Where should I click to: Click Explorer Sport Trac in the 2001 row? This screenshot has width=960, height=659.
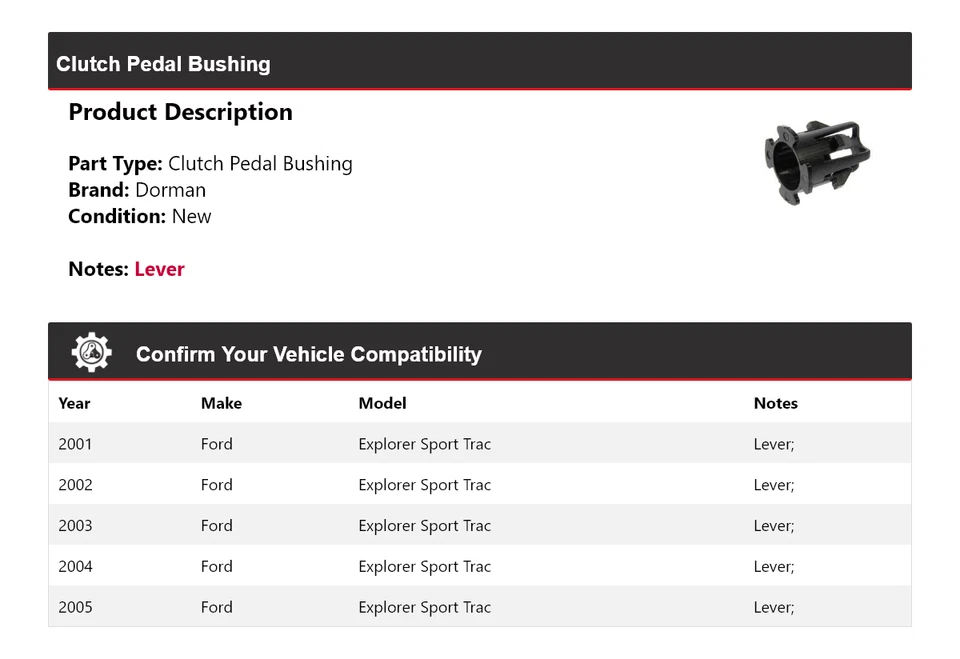[424, 444]
